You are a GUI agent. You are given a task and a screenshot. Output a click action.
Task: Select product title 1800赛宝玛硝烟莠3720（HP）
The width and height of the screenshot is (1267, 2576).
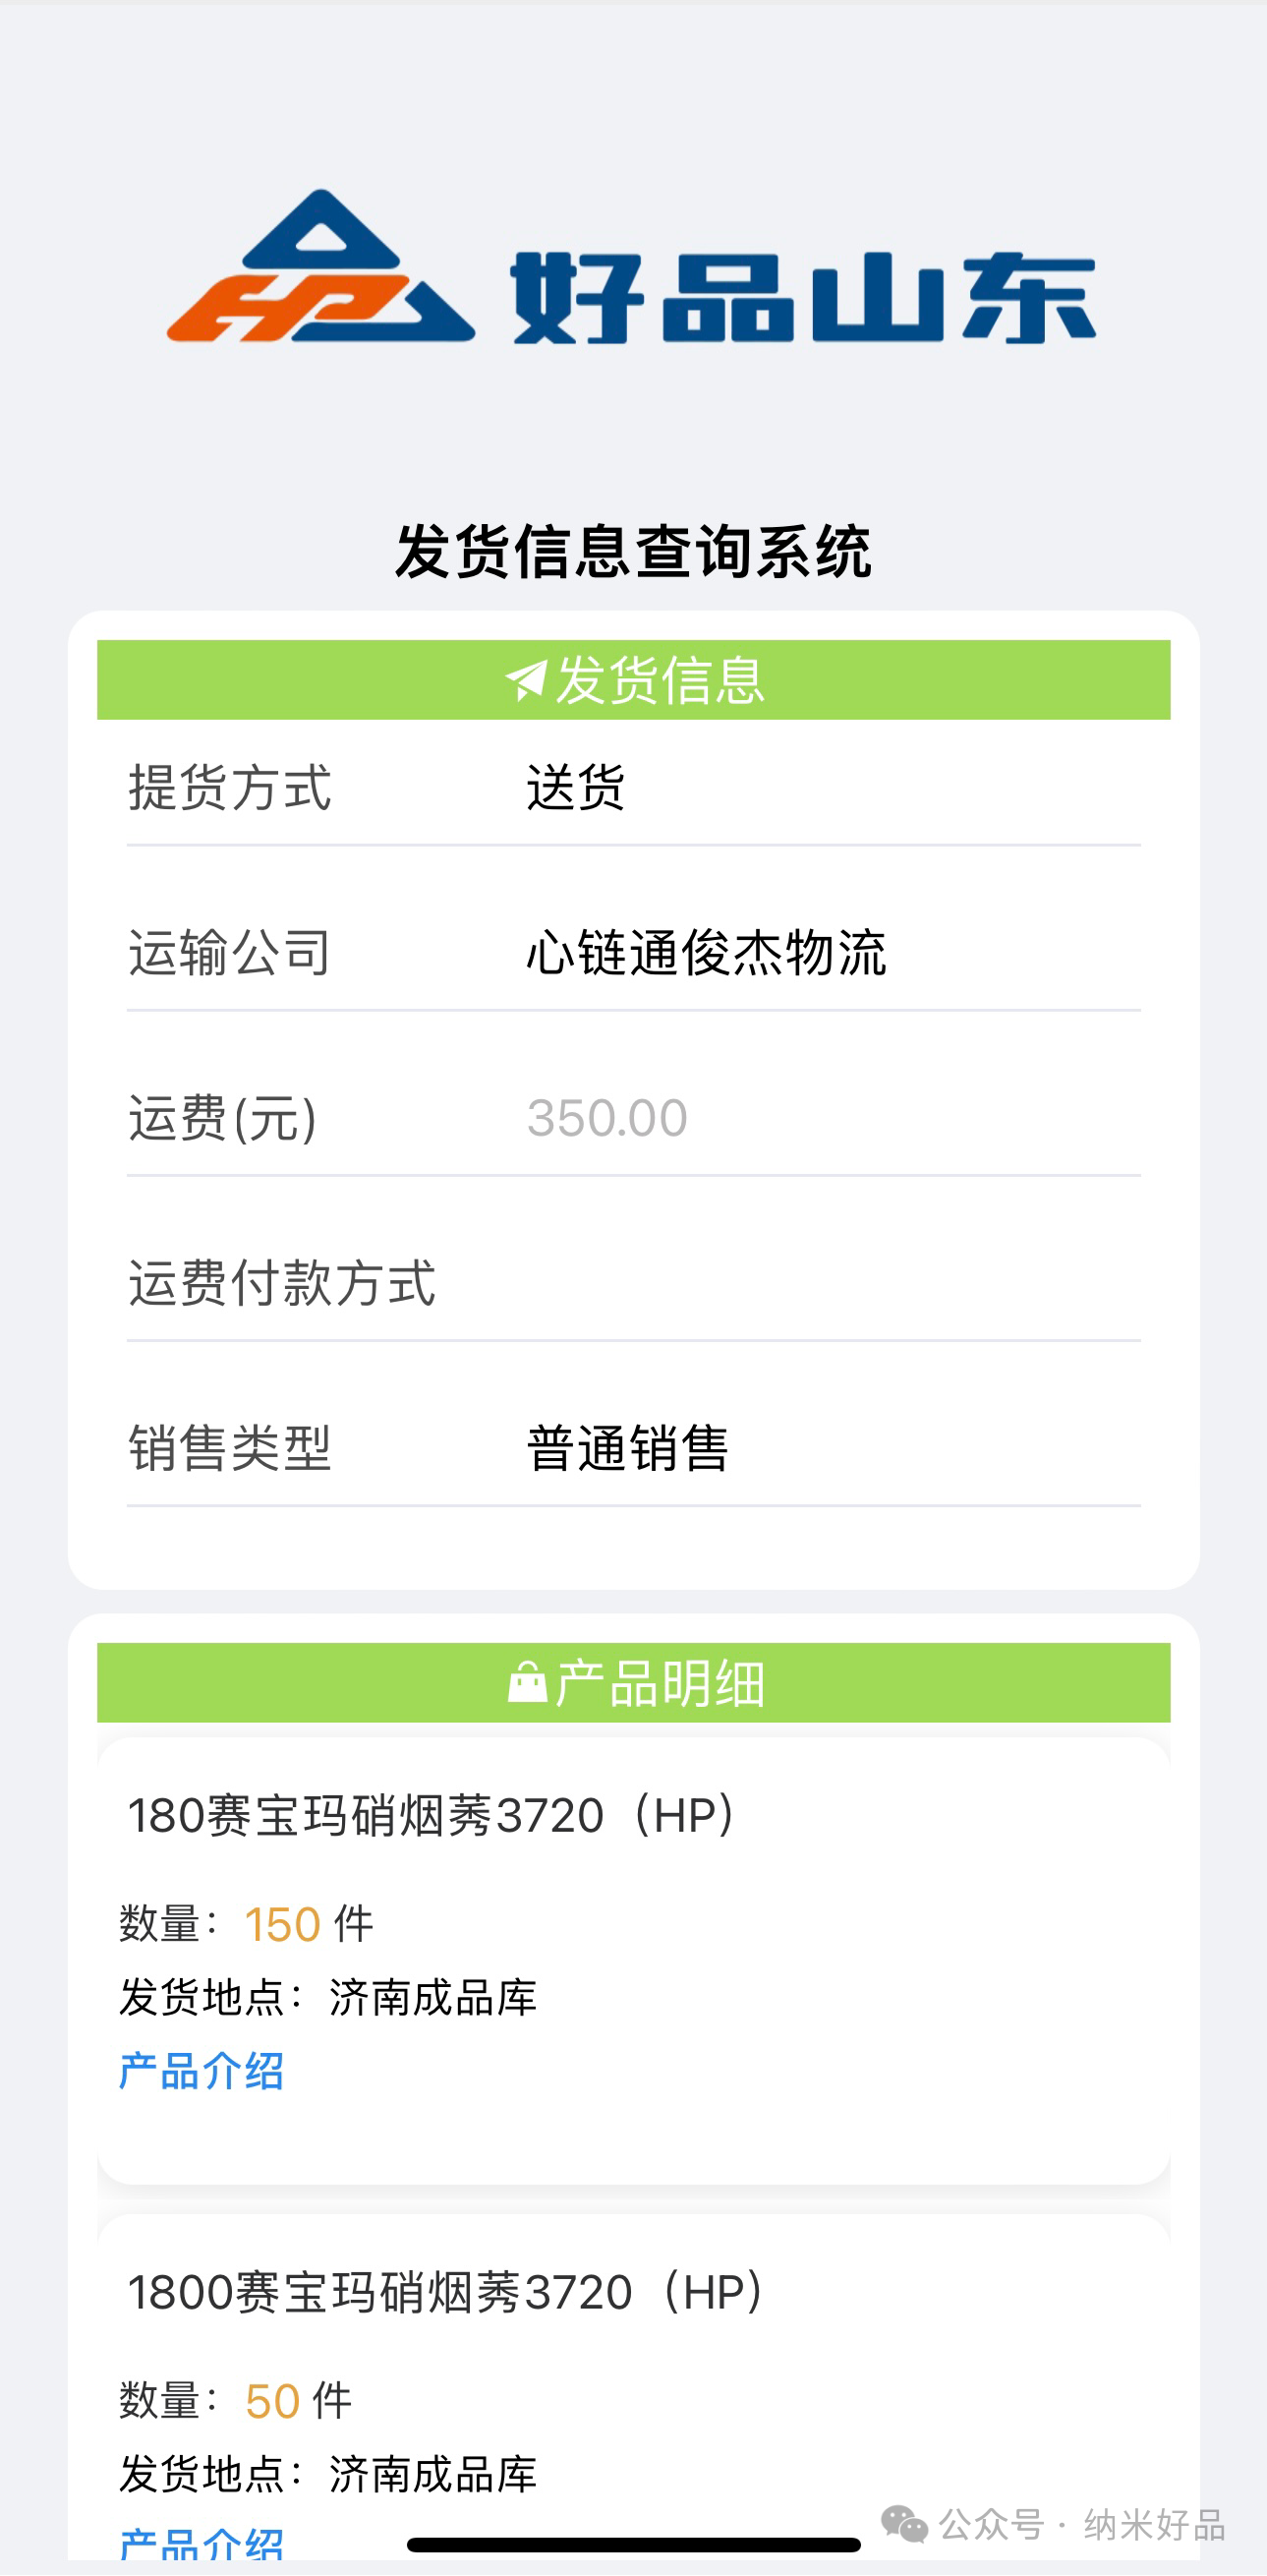click(446, 2292)
